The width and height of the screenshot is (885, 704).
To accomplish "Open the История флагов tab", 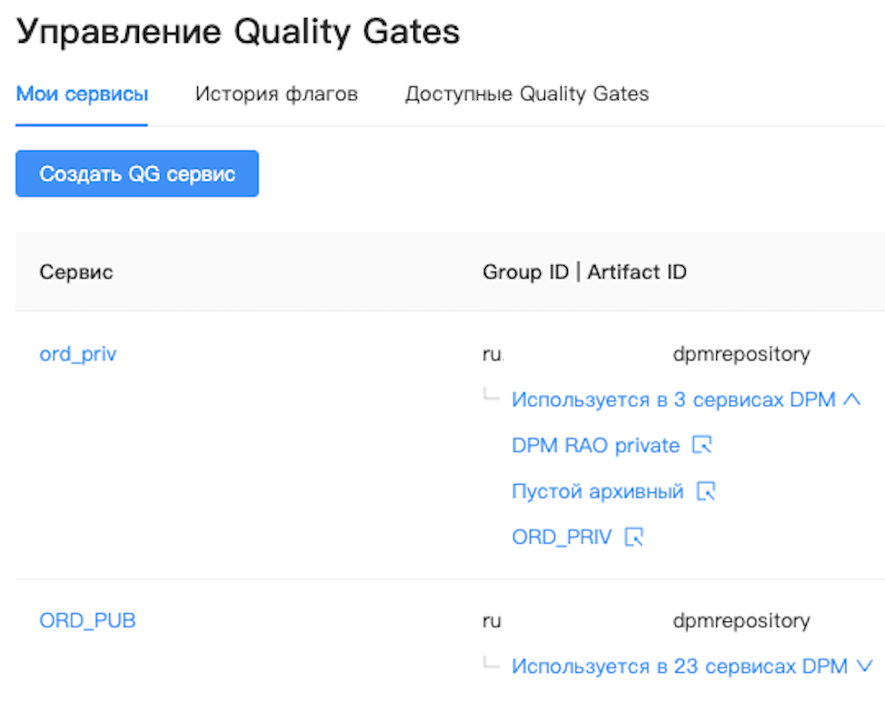I will point(276,95).
